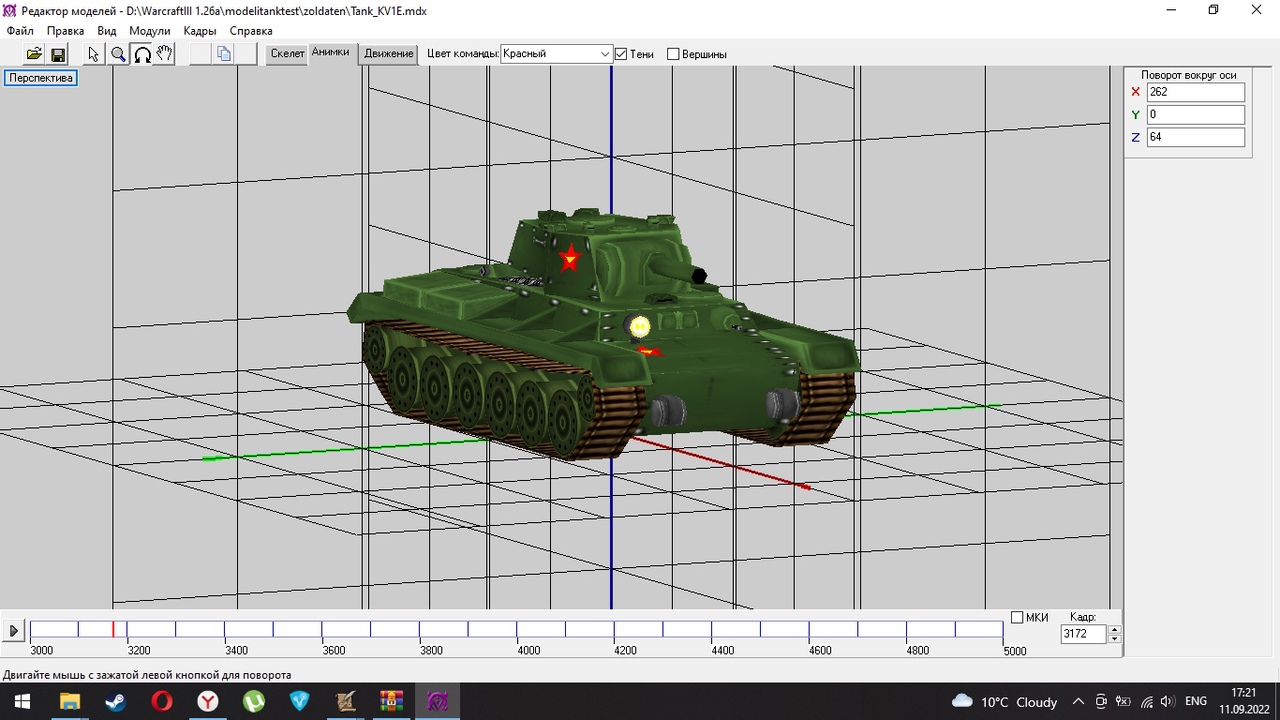Switch the ENG input language

tap(1195, 701)
